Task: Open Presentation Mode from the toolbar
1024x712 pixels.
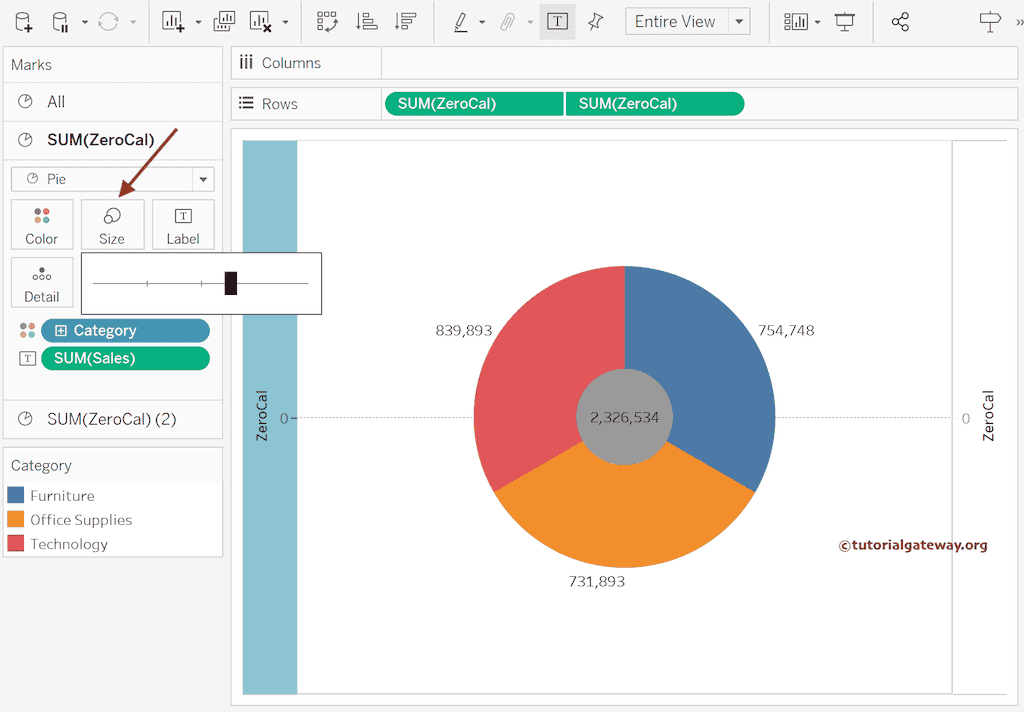Action: tap(845, 21)
